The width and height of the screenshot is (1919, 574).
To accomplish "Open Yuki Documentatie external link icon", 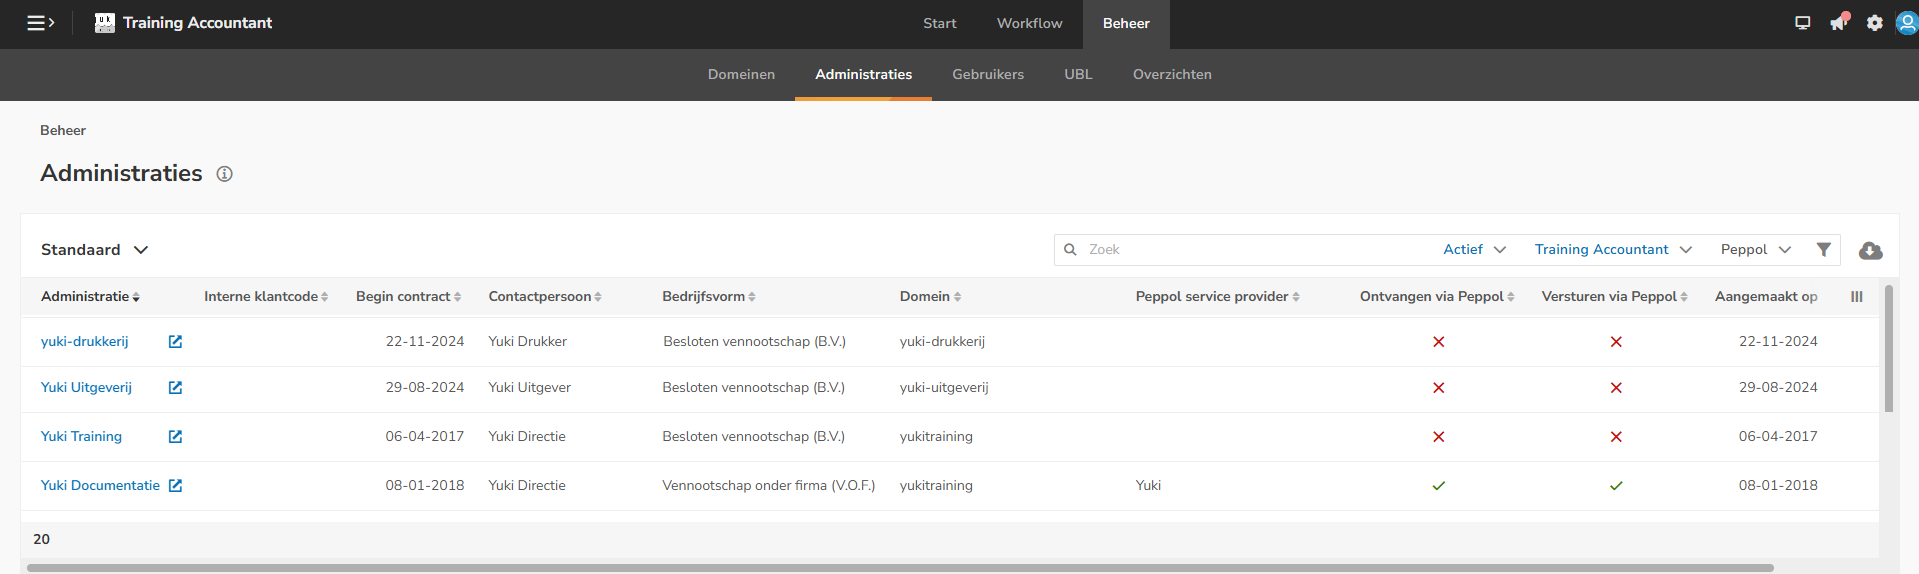I will 175,486.
